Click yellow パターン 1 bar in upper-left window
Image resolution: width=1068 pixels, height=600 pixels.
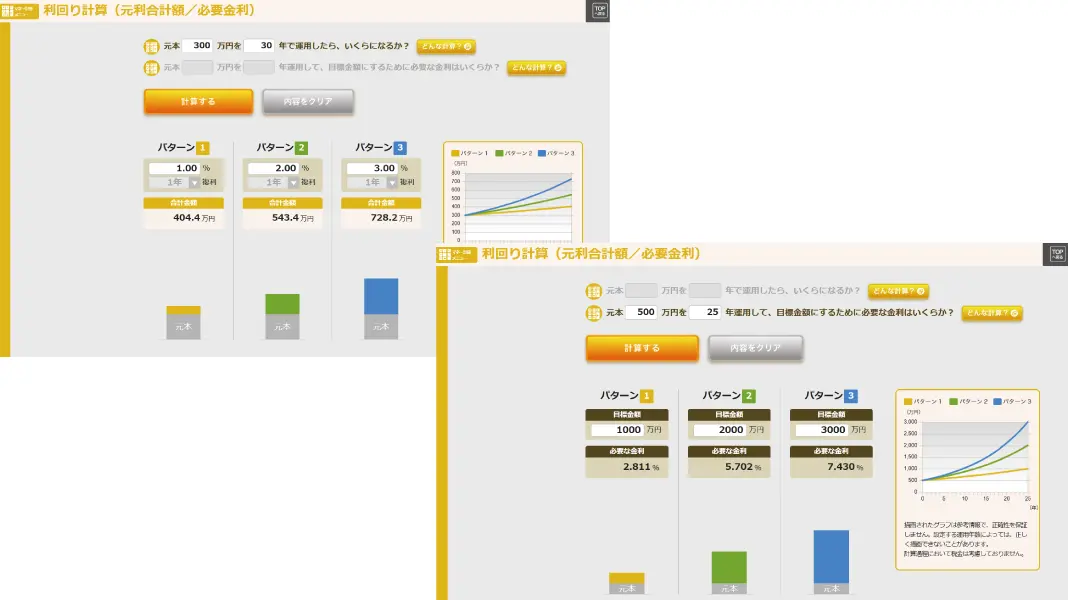click(183, 311)
